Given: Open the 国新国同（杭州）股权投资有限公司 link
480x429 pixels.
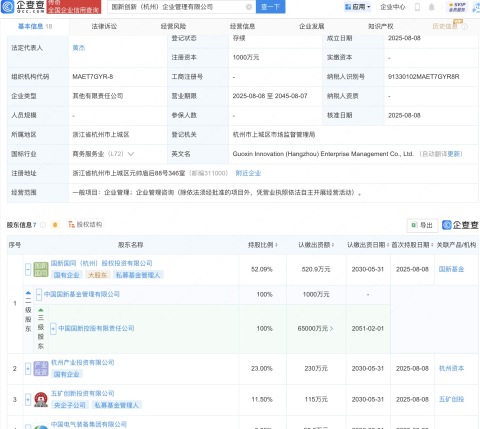Looking at the screenshot, I should (102, 263).
